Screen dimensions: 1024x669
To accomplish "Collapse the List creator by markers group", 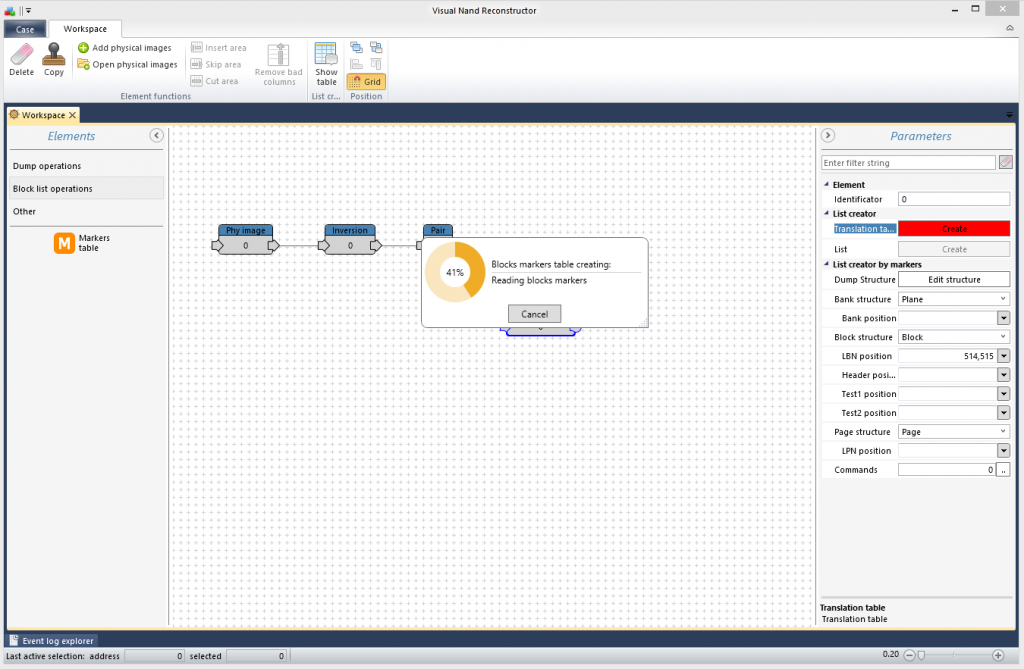I will click(x=826, y=264).
